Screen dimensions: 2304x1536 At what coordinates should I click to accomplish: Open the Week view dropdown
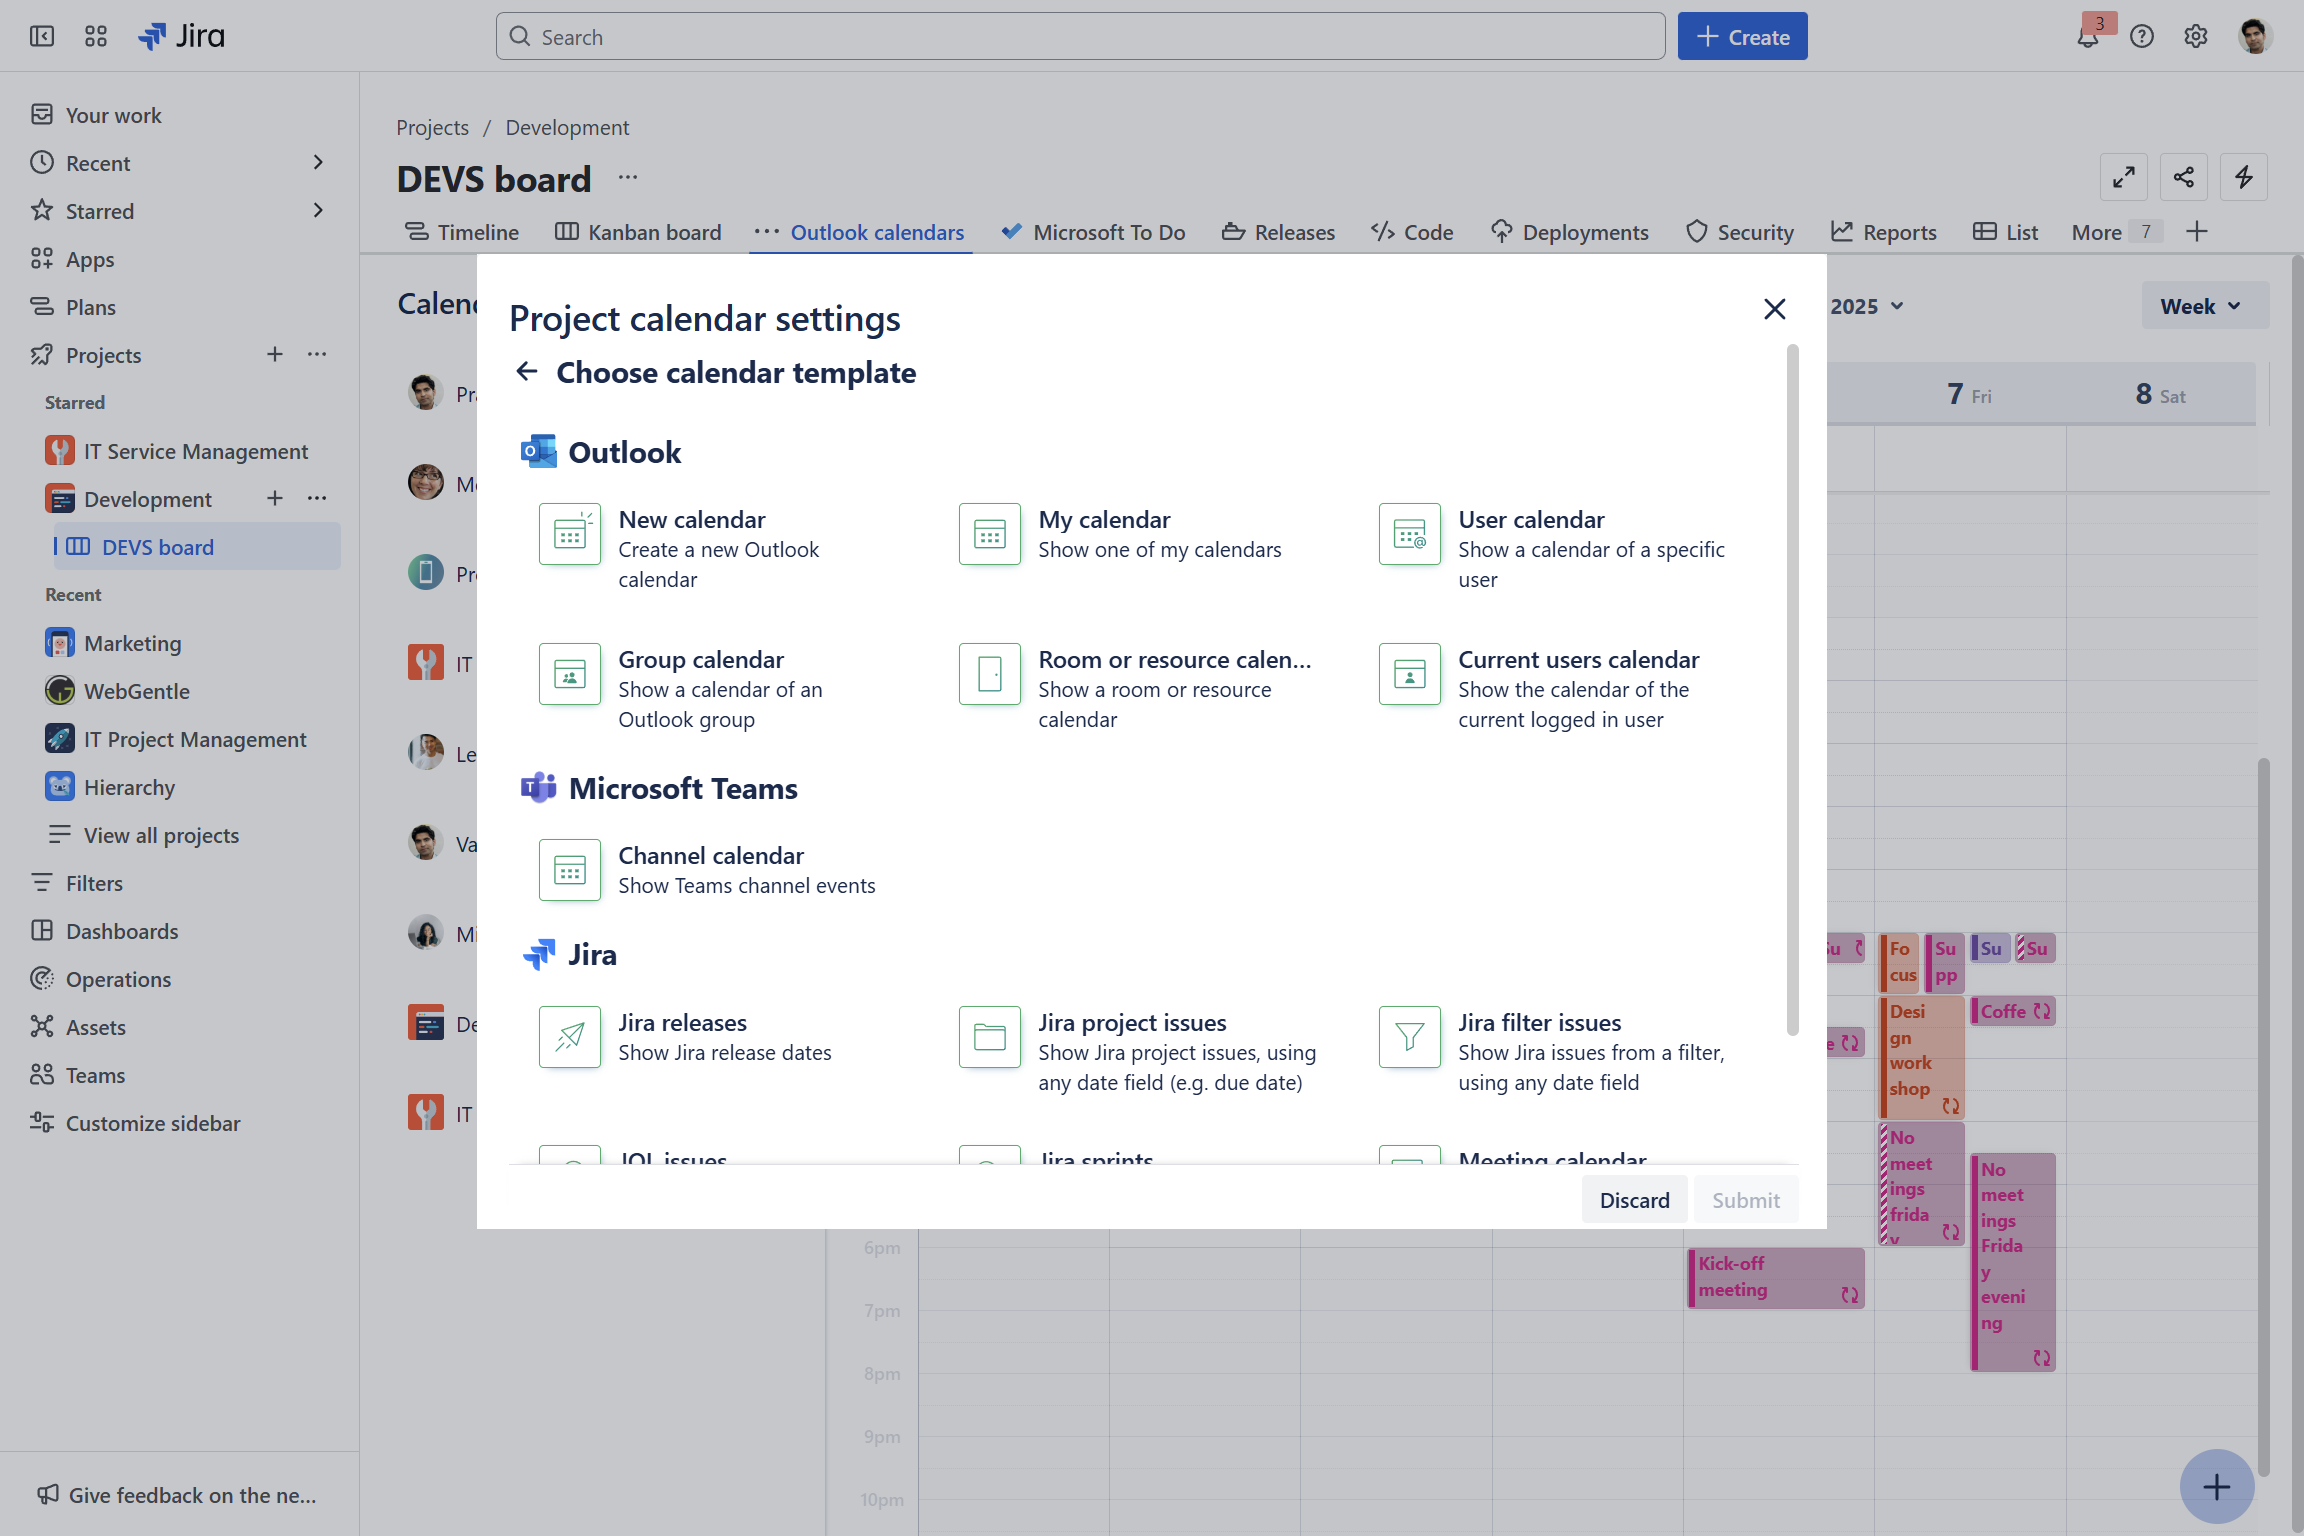[x=2203, y=306]
